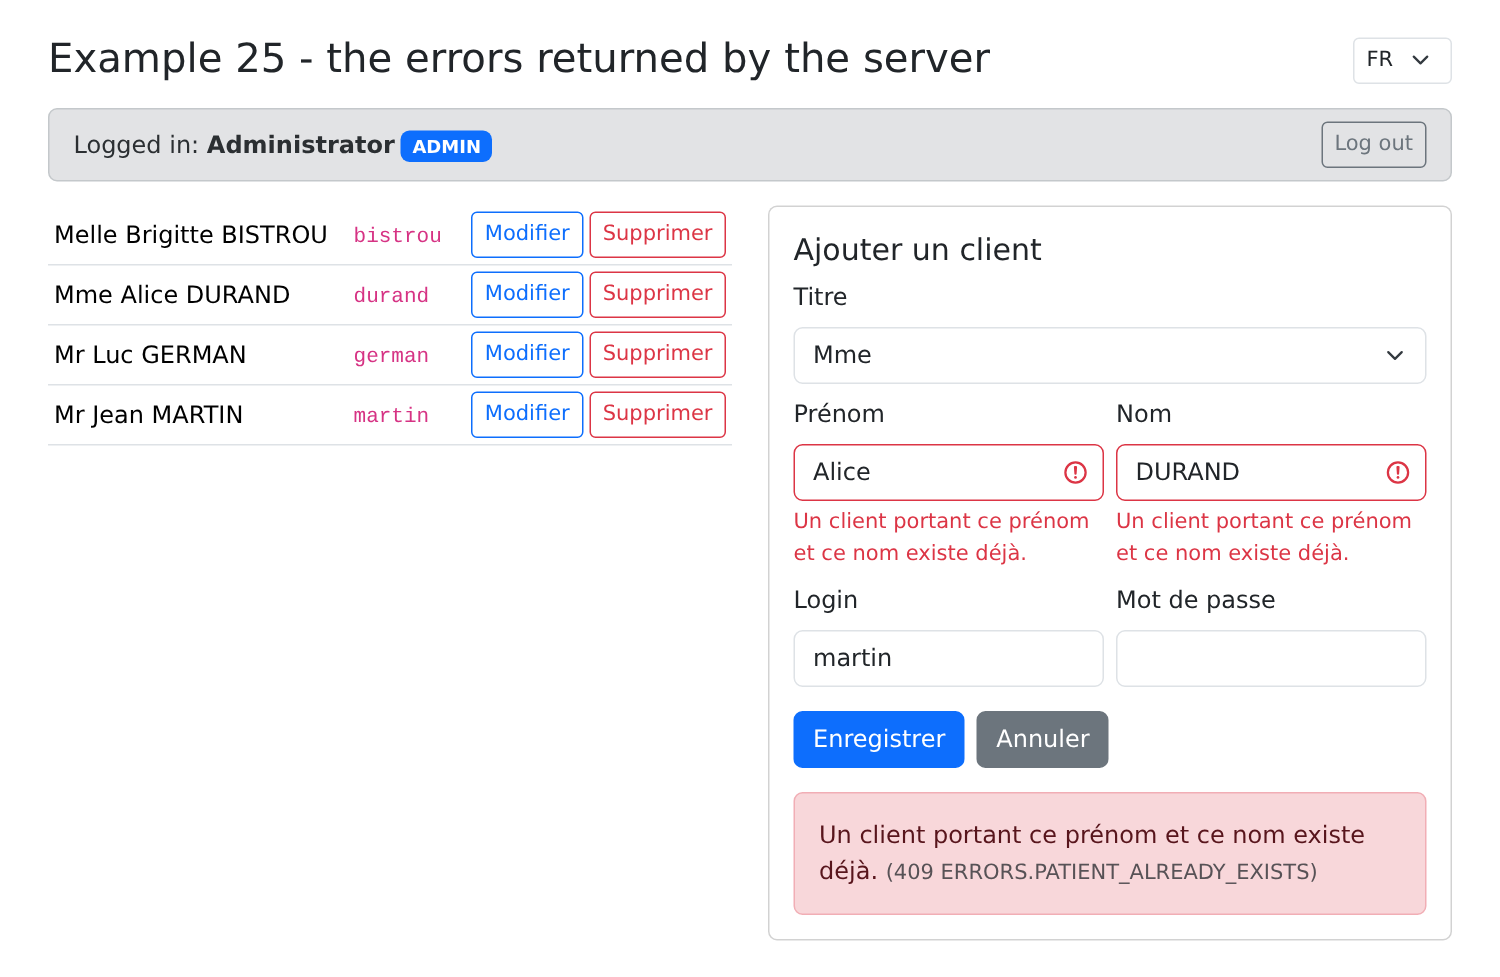Click the name 'Mr Jean MARTIN'
The image size is (1500, 977).
coord(149,415)
